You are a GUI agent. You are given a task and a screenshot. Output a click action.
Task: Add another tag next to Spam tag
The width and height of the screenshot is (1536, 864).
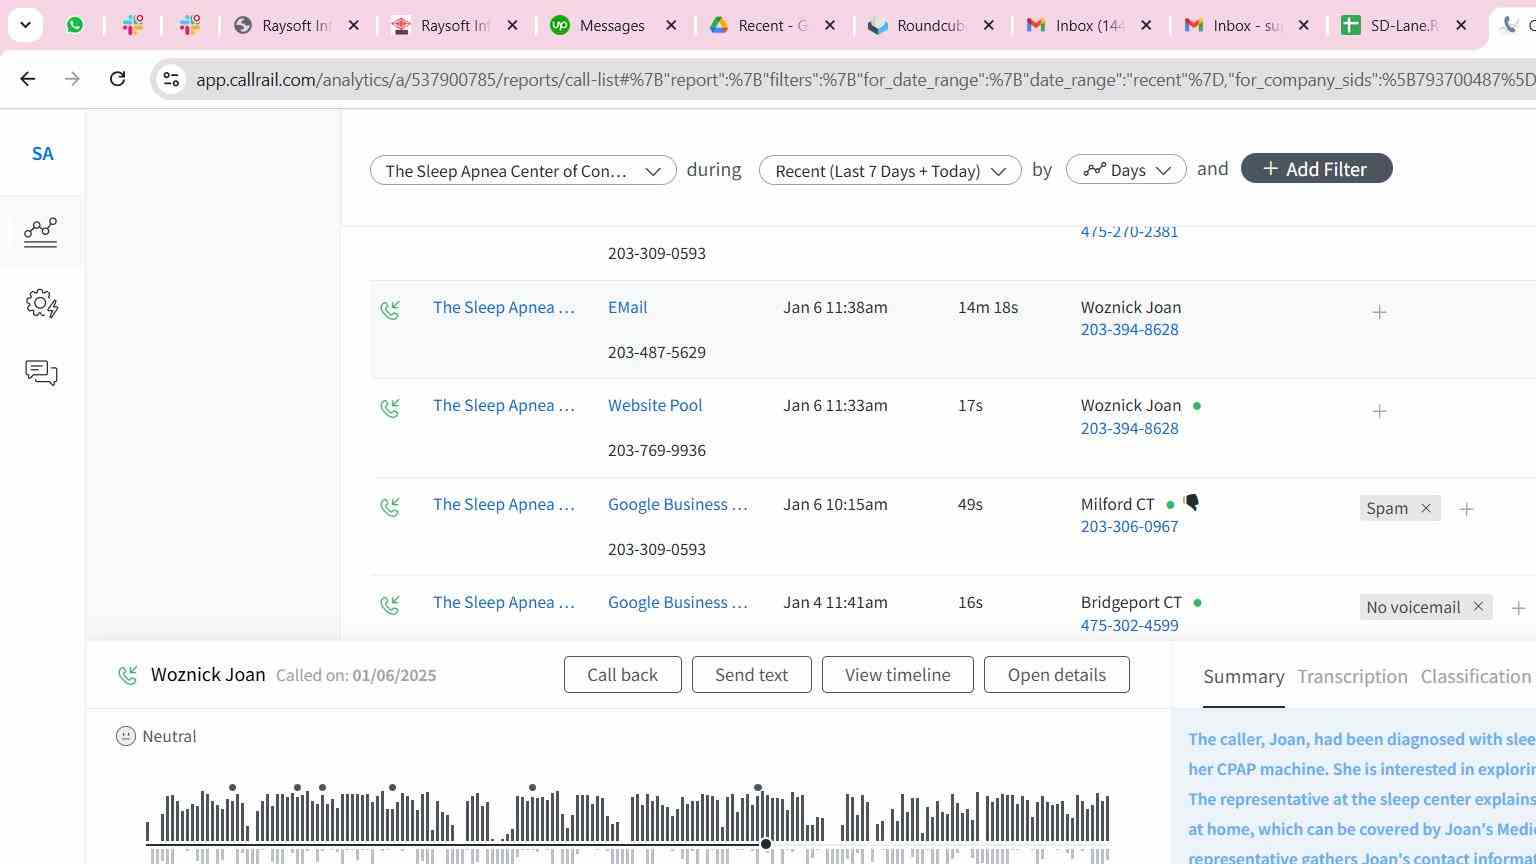(1466, 509)
